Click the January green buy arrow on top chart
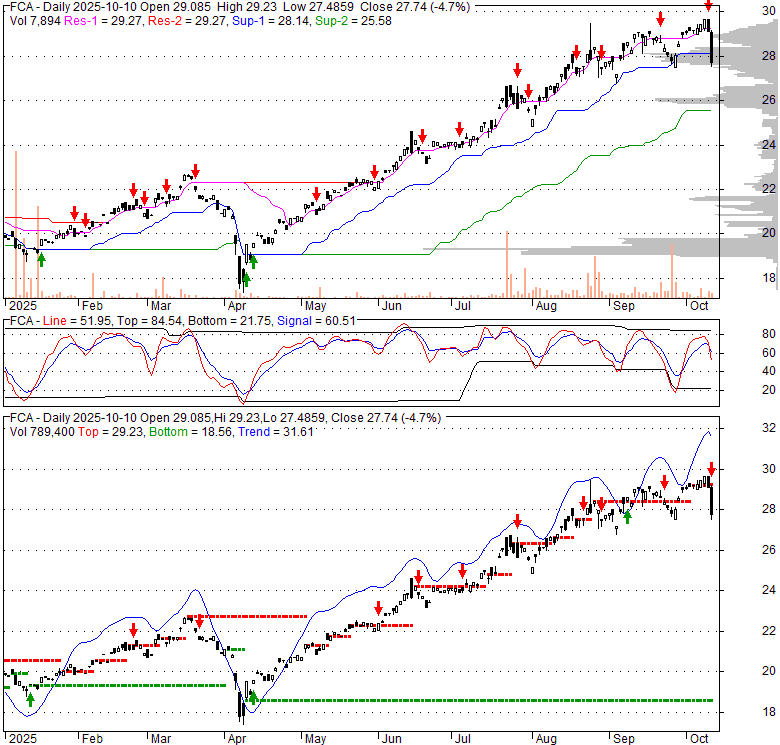The width and height of the screenshot is (780, 745). click(x=41, y=259)
